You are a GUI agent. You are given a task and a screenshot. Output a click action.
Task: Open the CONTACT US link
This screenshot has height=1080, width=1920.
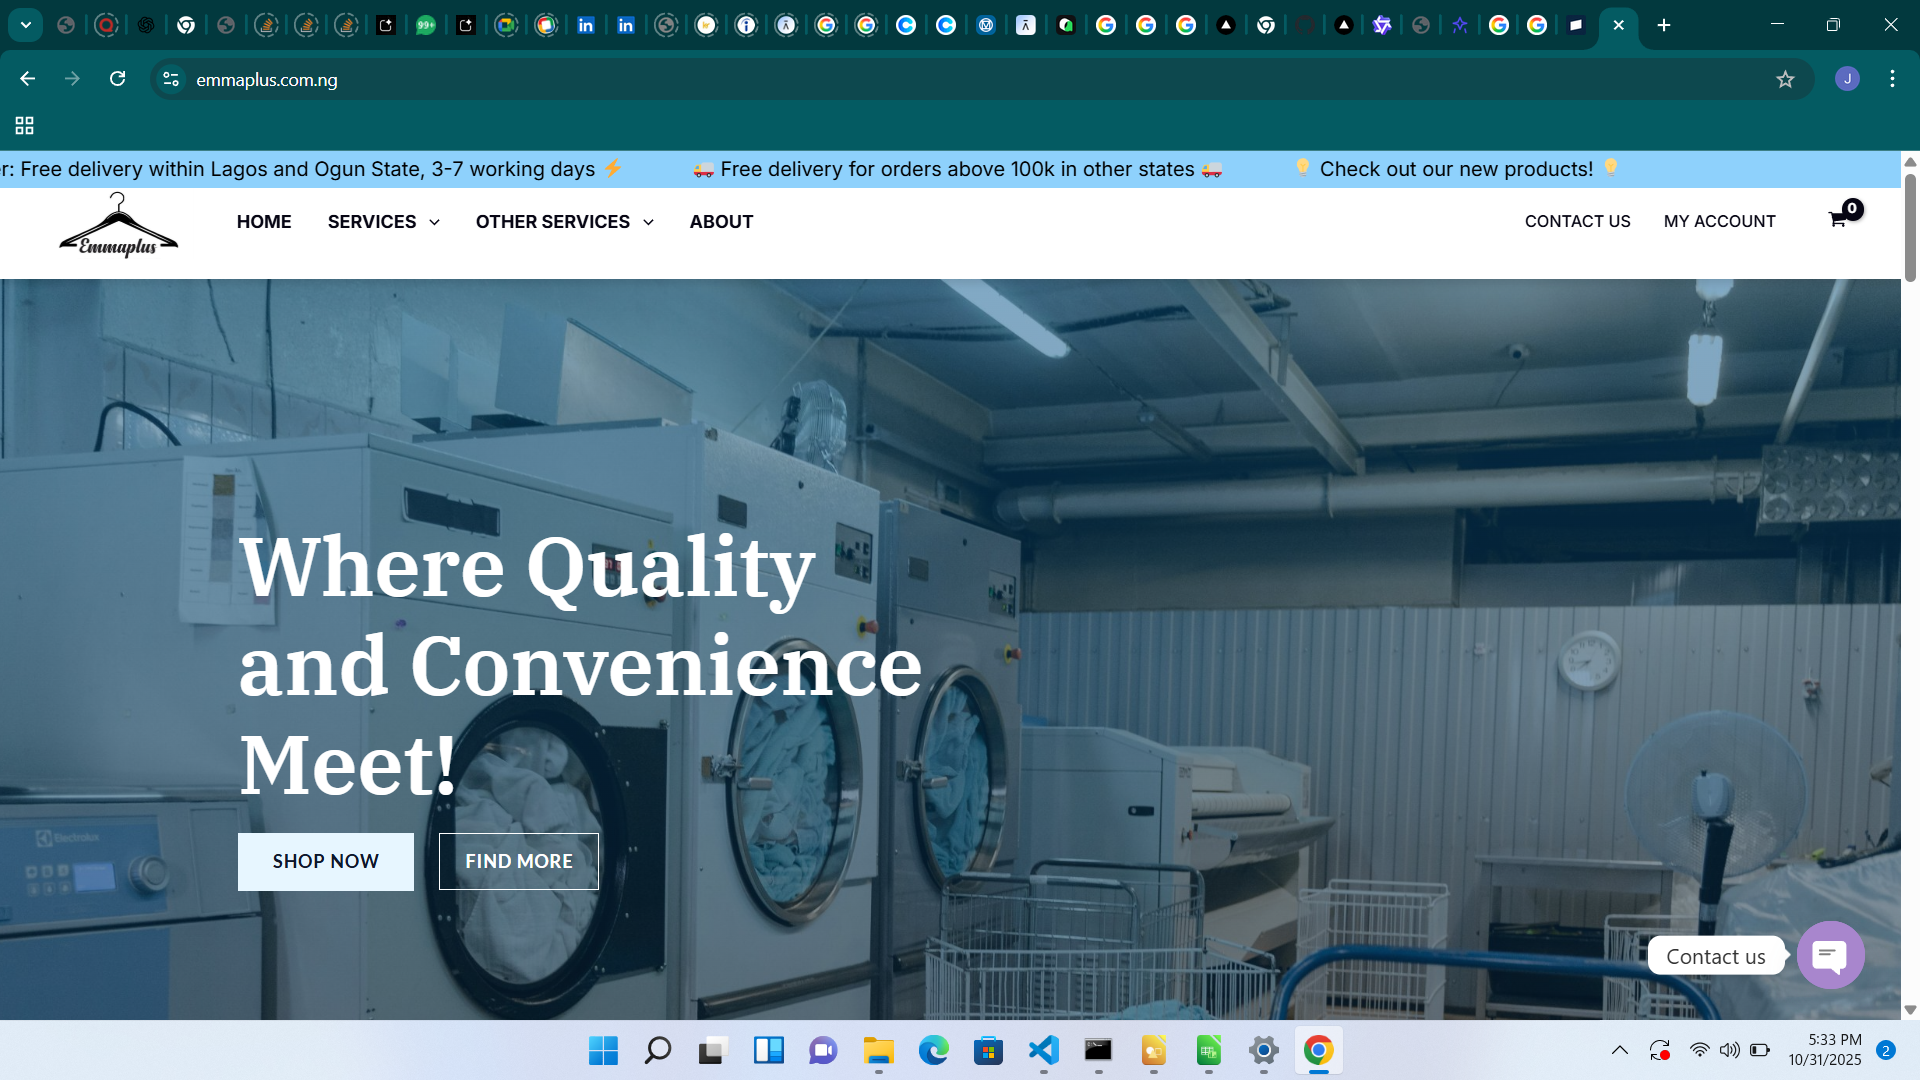click(1577, 222)
